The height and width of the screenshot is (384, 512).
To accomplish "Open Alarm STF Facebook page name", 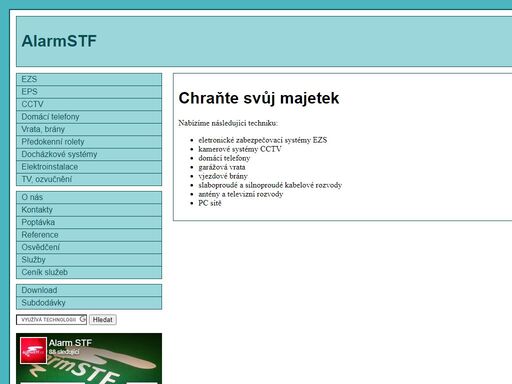I will [x=70, y=343].
